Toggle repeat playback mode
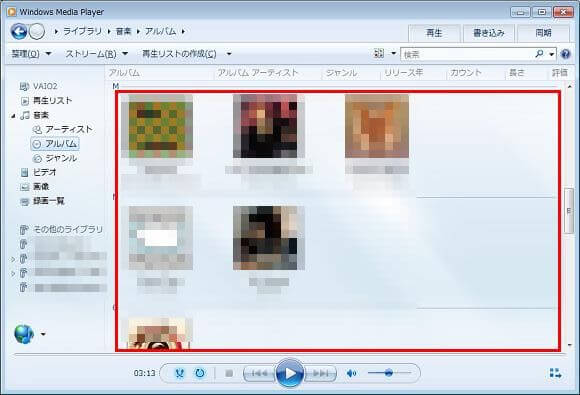The height and width of the screenshot is (395, 580). (200, 373)
